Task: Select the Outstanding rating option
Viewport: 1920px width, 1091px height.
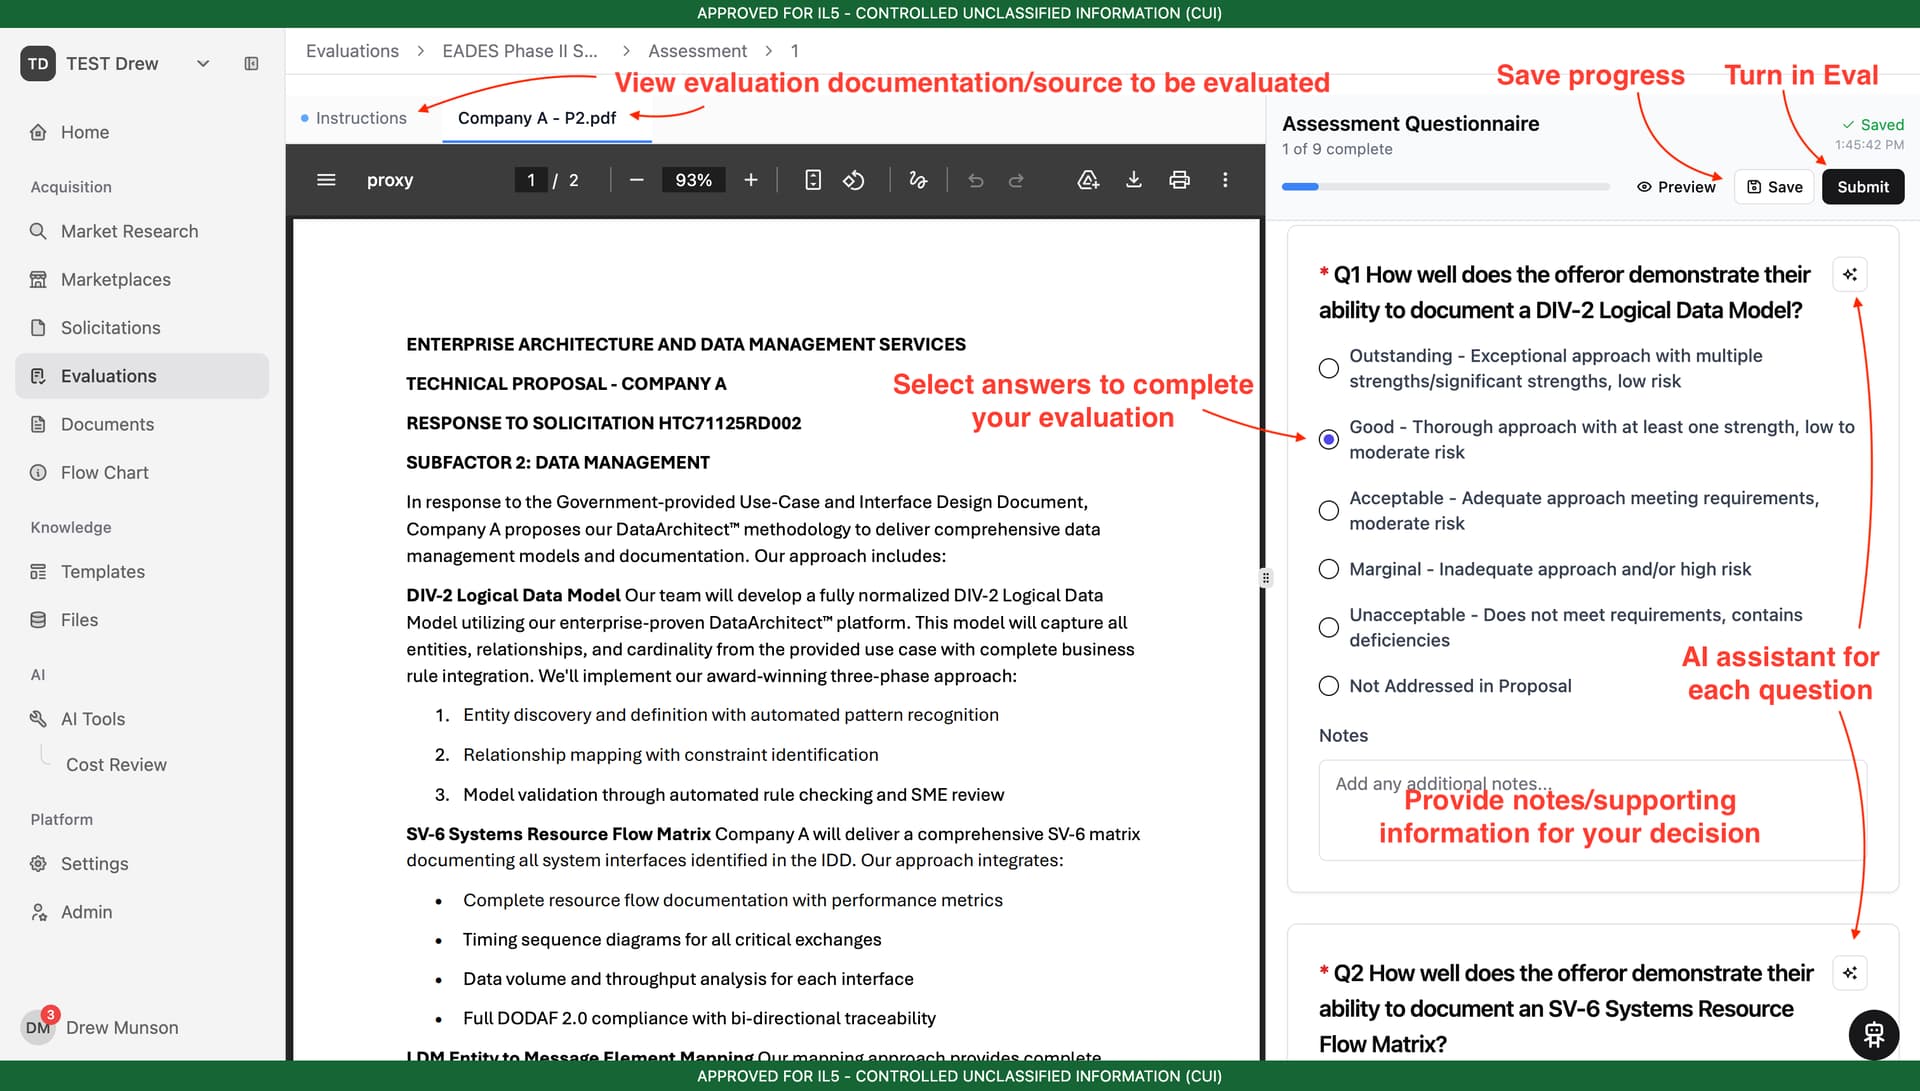Action: pyautogui.click(x=1328, y=368)
